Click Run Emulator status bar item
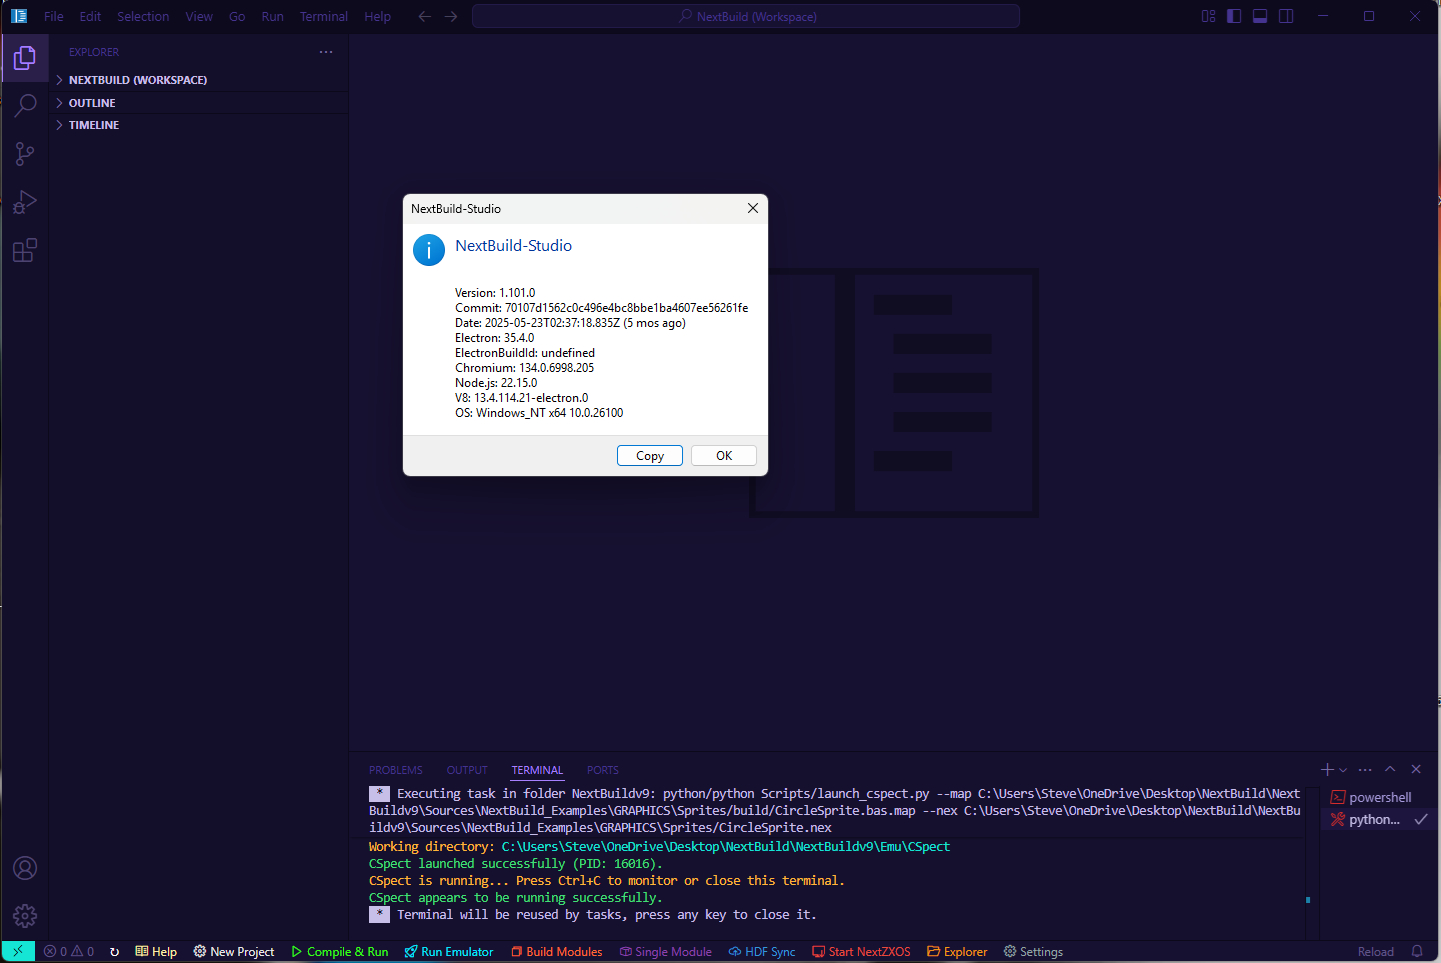Image resolution: width=1441 pixels, height=963 pixels. click(449, 952)
